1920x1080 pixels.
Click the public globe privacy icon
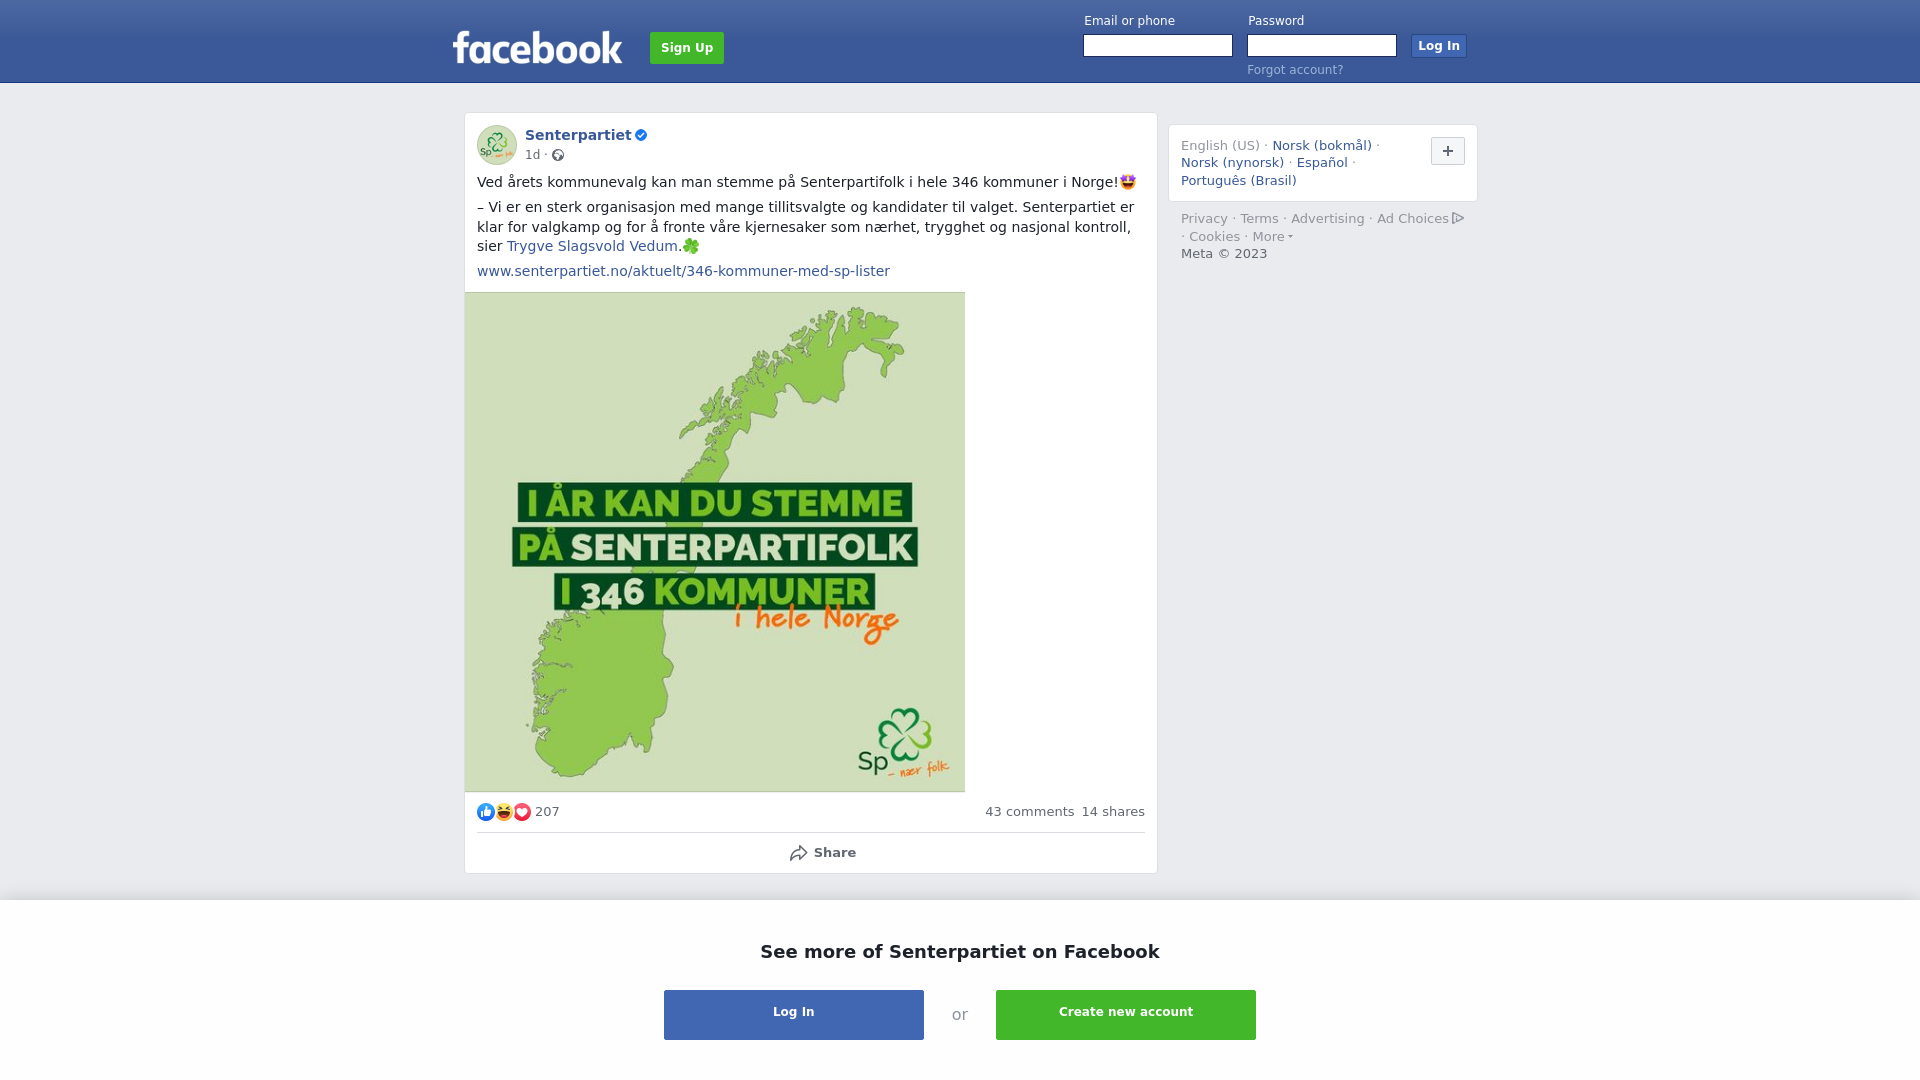[x=558, y=155]
